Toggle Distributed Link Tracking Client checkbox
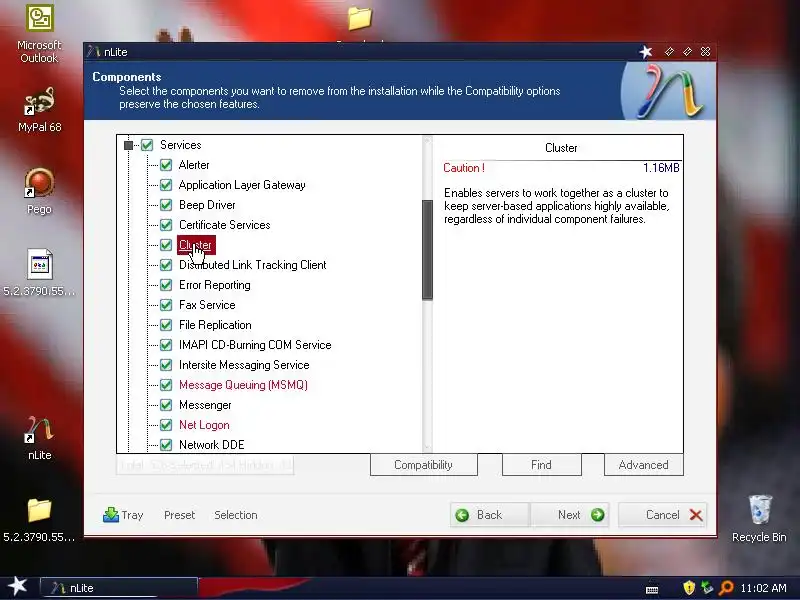The height and width of the screenshot is (600, 800). click(166, 265)
